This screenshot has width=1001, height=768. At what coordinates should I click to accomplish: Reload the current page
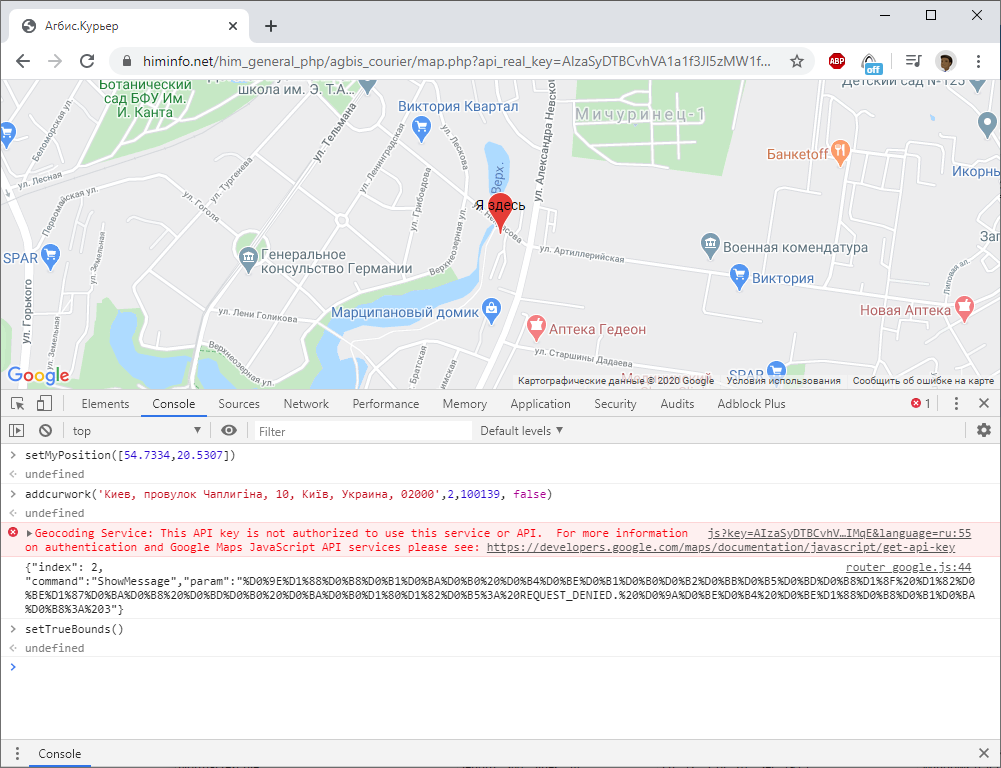point(87,61)
